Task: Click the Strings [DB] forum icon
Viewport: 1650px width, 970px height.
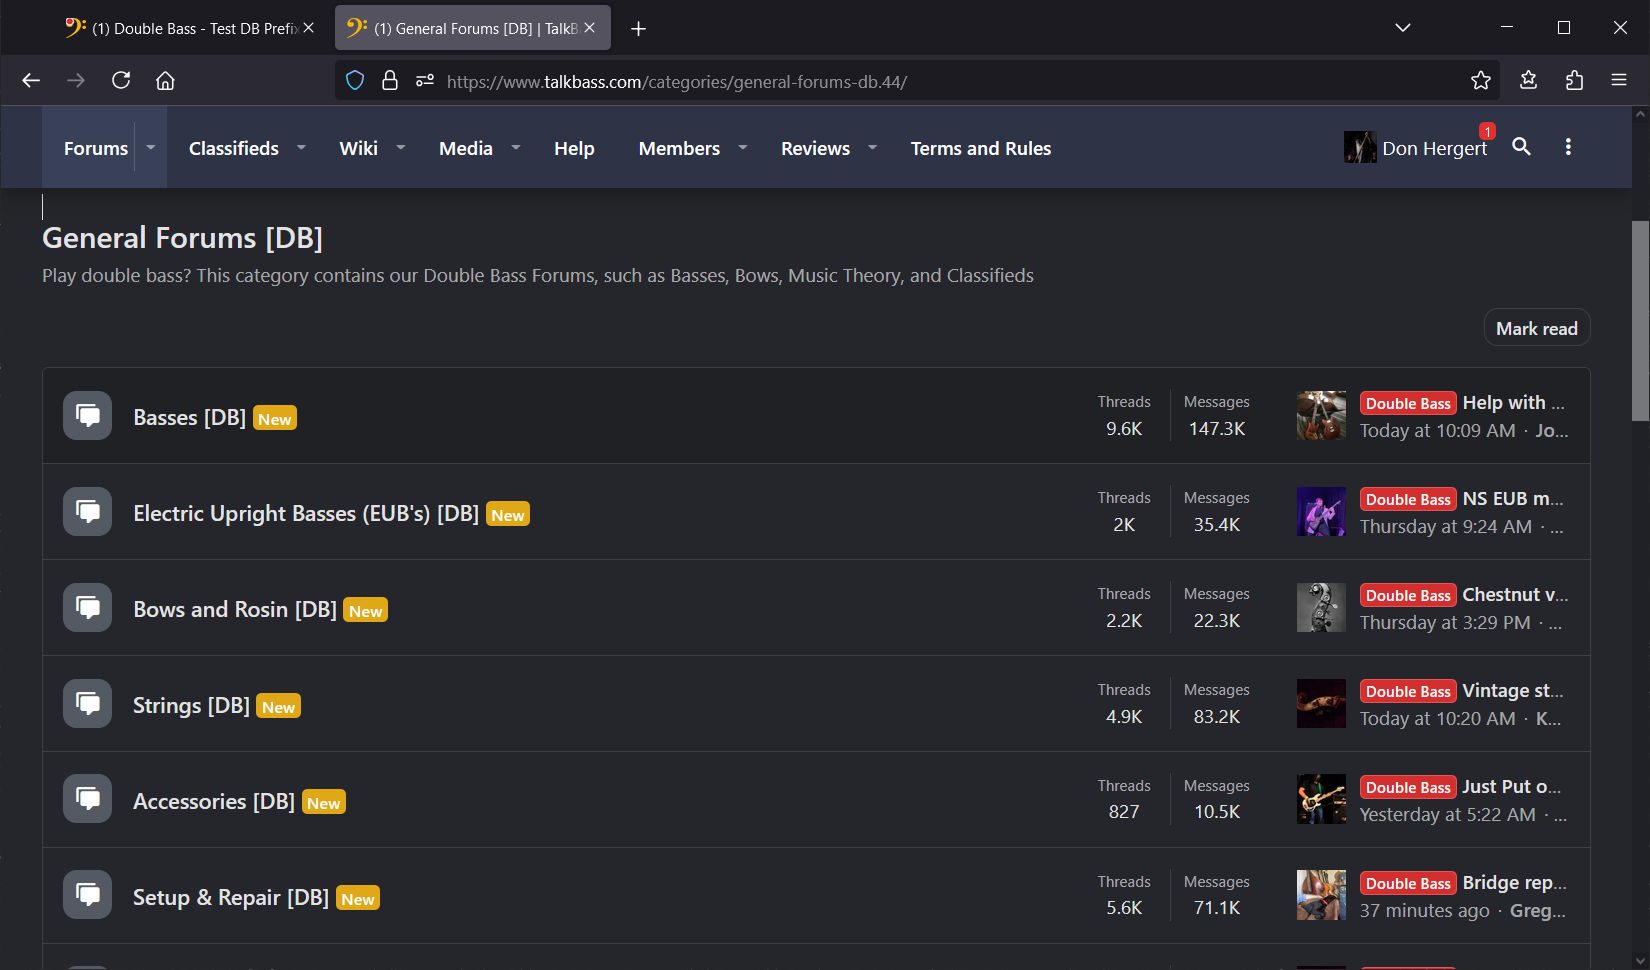Action: pos(88,703)
